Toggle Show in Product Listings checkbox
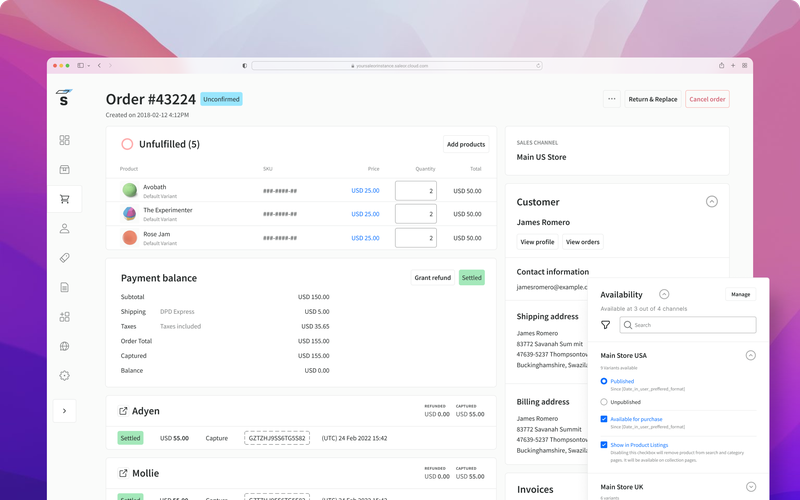 (604, 445)
